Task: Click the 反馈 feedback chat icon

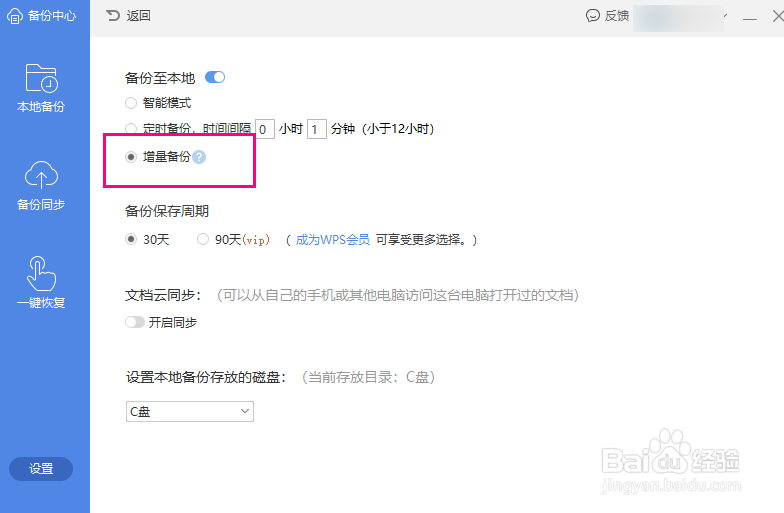Action: point(592,16)
